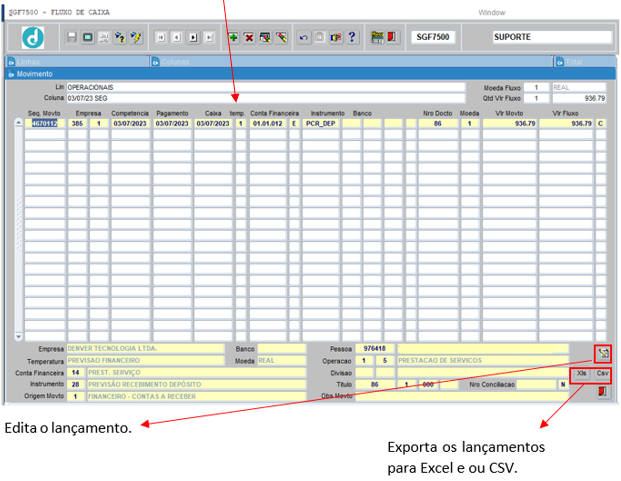
Task: Go to last record navigation button
Action: pyautogui.click(x=209, y=37)
